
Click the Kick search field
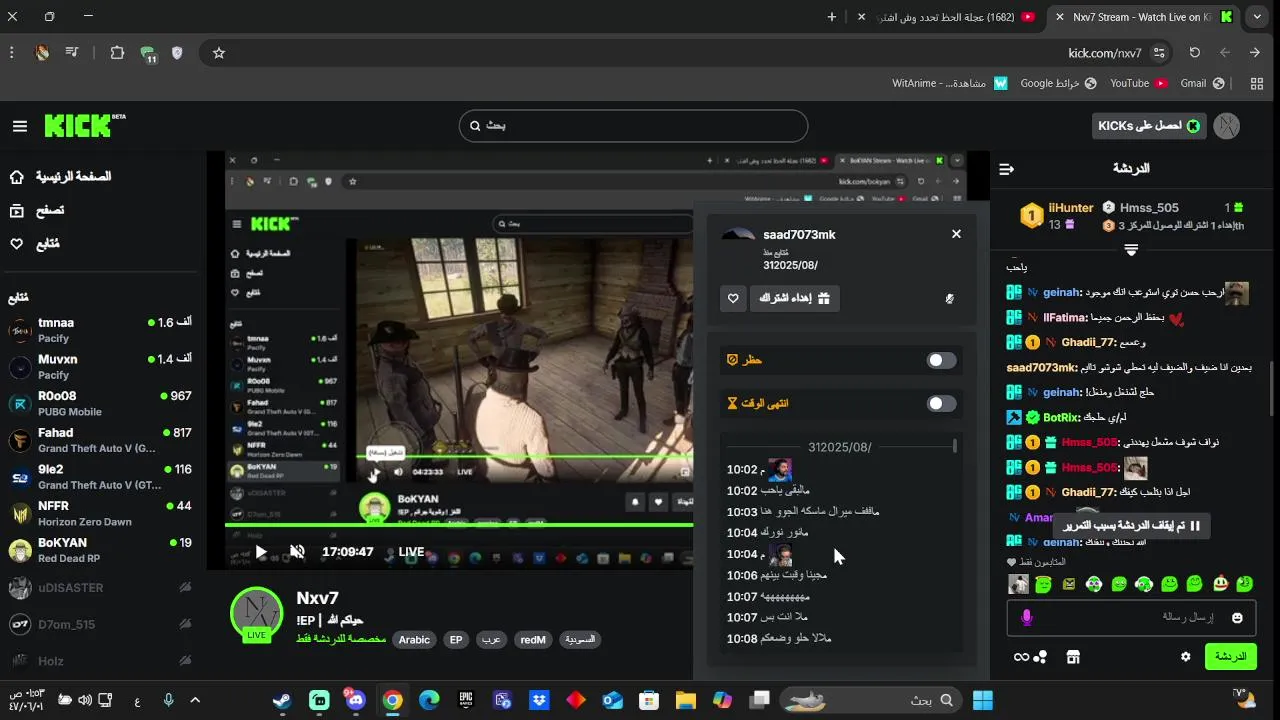pyautogui.click(x=633, y=126)
